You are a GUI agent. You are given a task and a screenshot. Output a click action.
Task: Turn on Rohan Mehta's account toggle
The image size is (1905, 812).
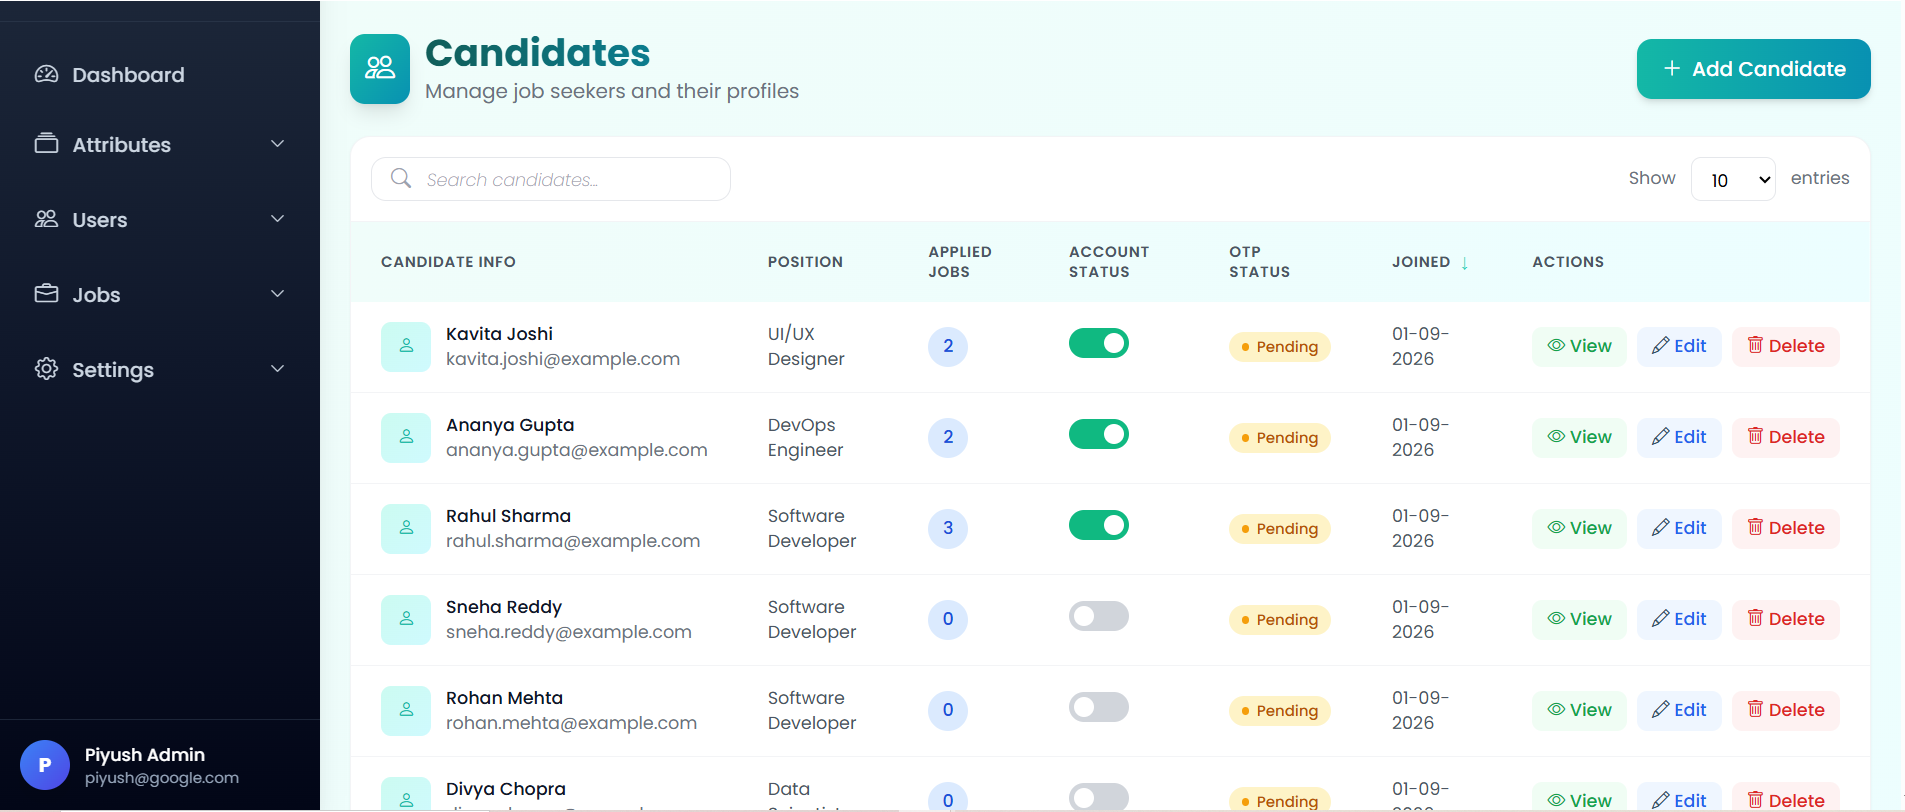pyautogui.click(x=1098, y=708)
